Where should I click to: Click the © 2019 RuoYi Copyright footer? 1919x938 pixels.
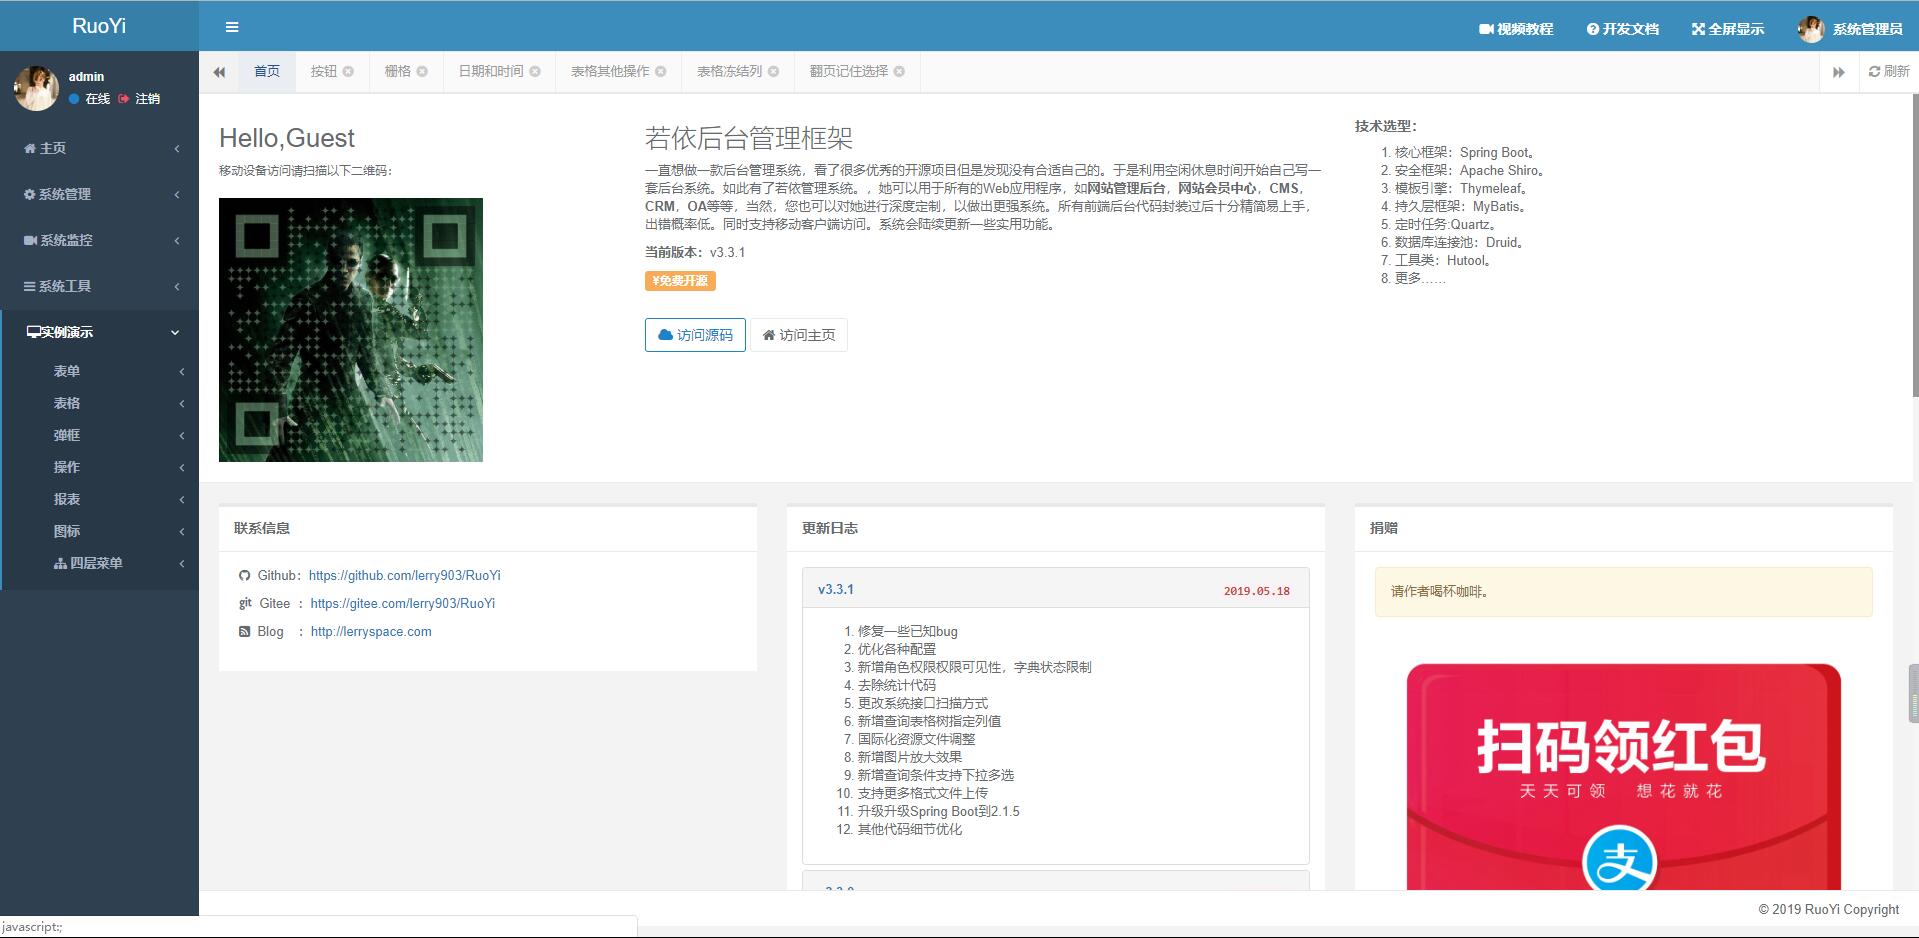point(1829,909)
